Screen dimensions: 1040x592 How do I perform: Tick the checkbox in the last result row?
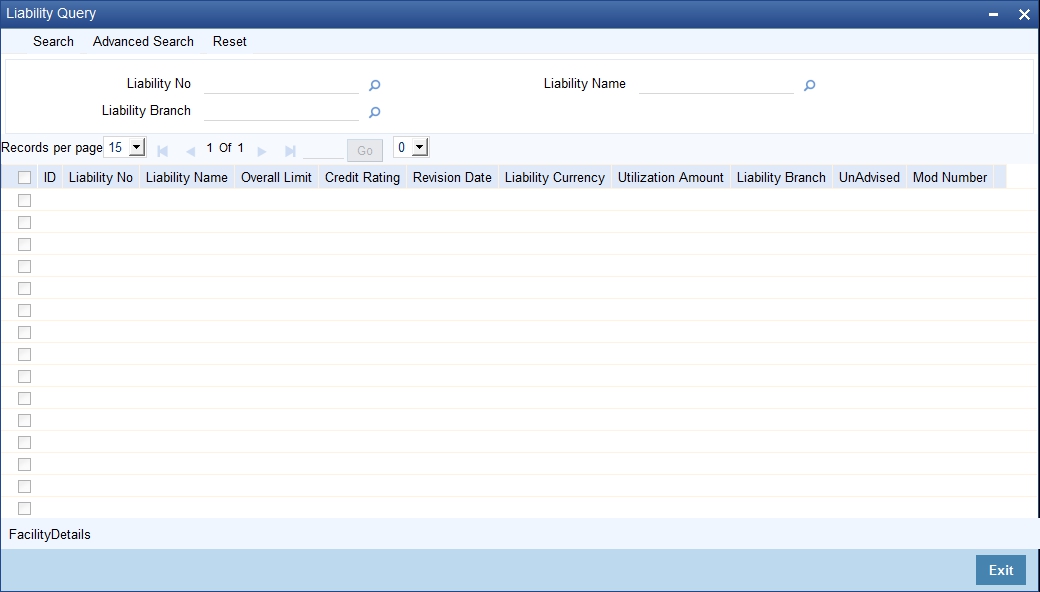25,508
